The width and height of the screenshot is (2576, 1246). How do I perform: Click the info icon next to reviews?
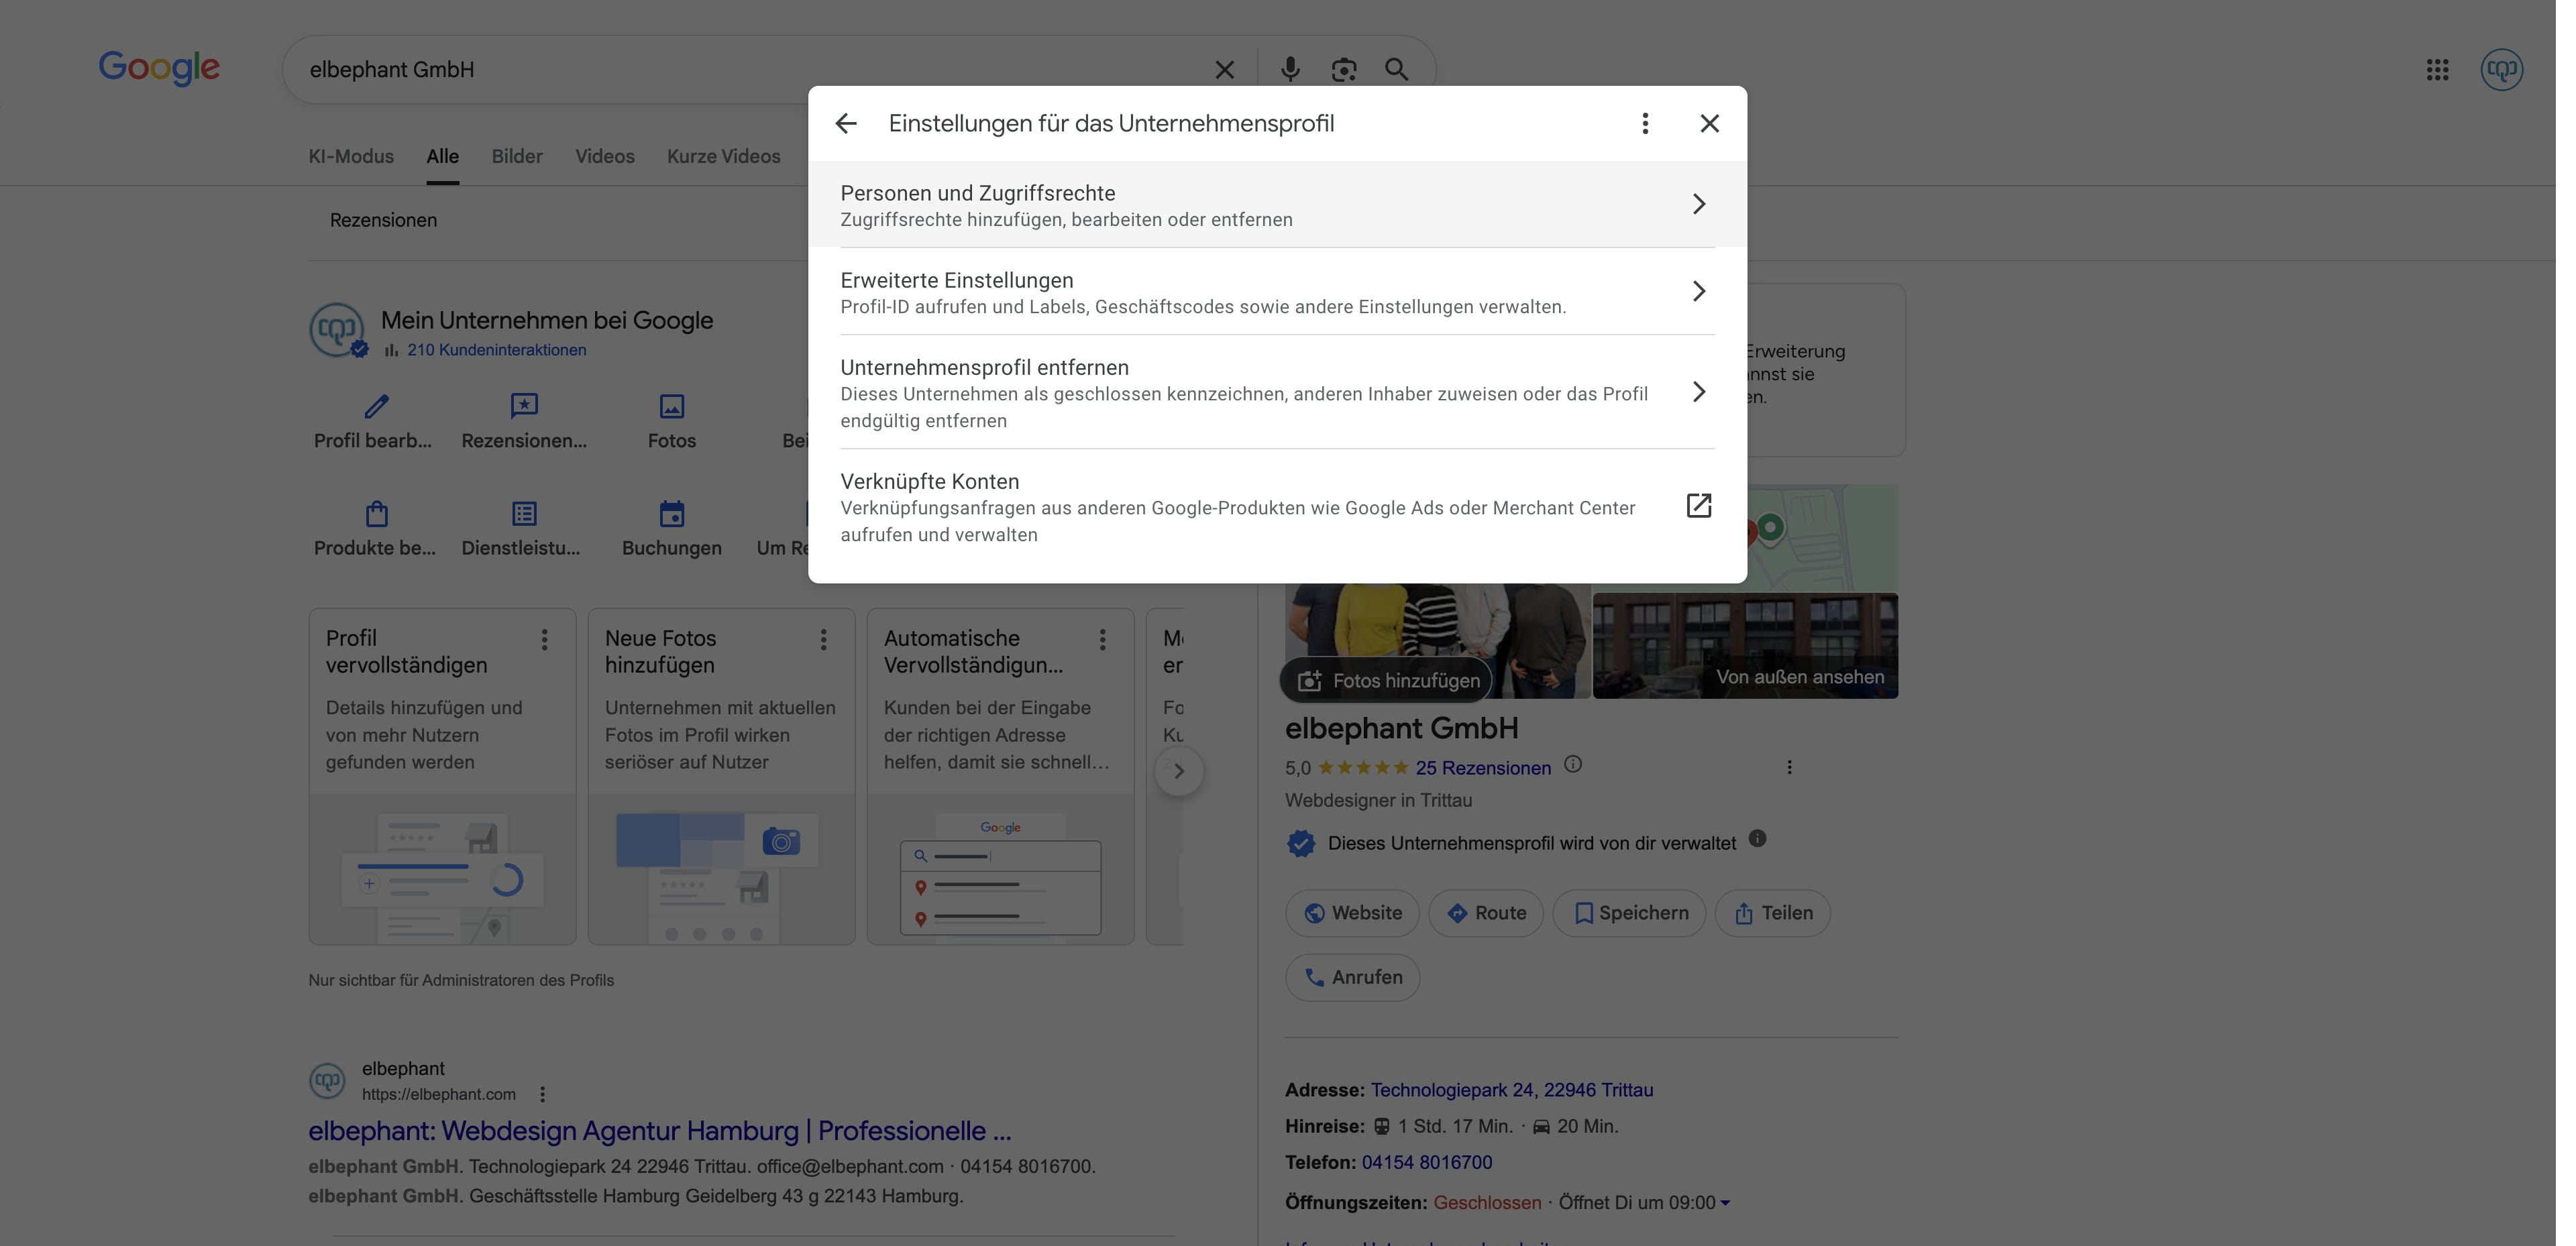click(x=1573, y=765)
